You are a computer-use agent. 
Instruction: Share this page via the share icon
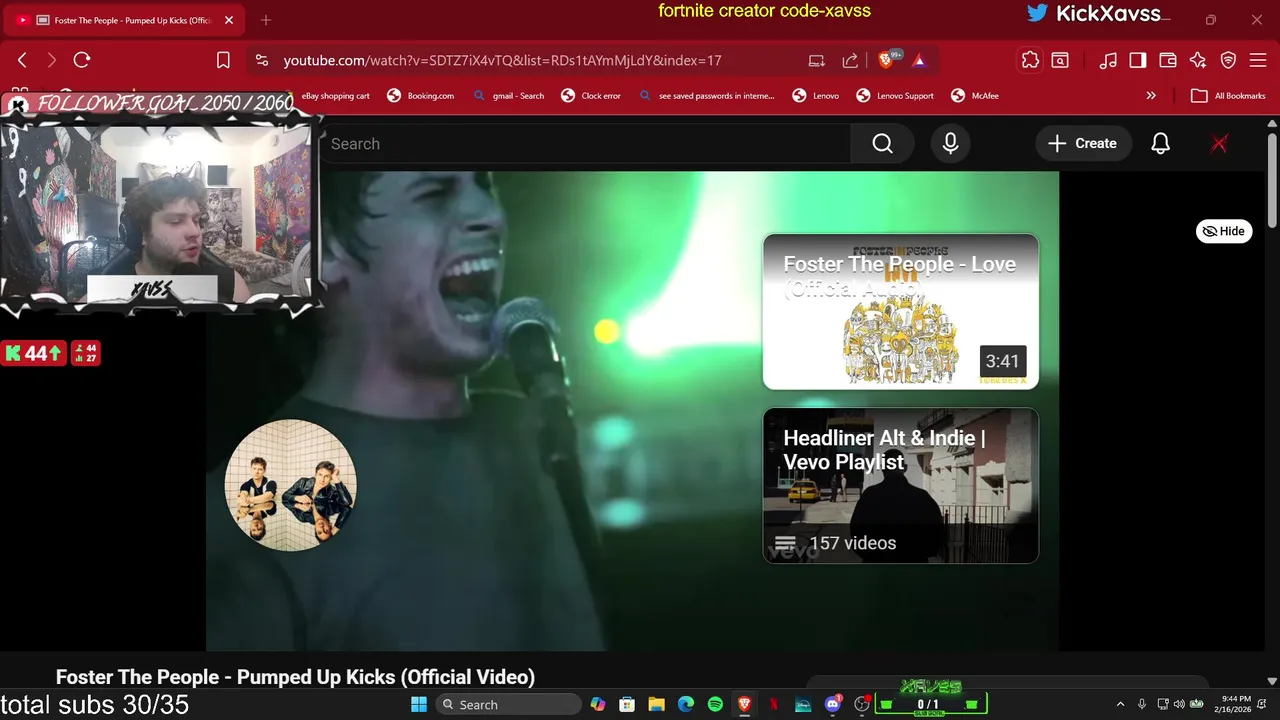click(x=850, y=60)
